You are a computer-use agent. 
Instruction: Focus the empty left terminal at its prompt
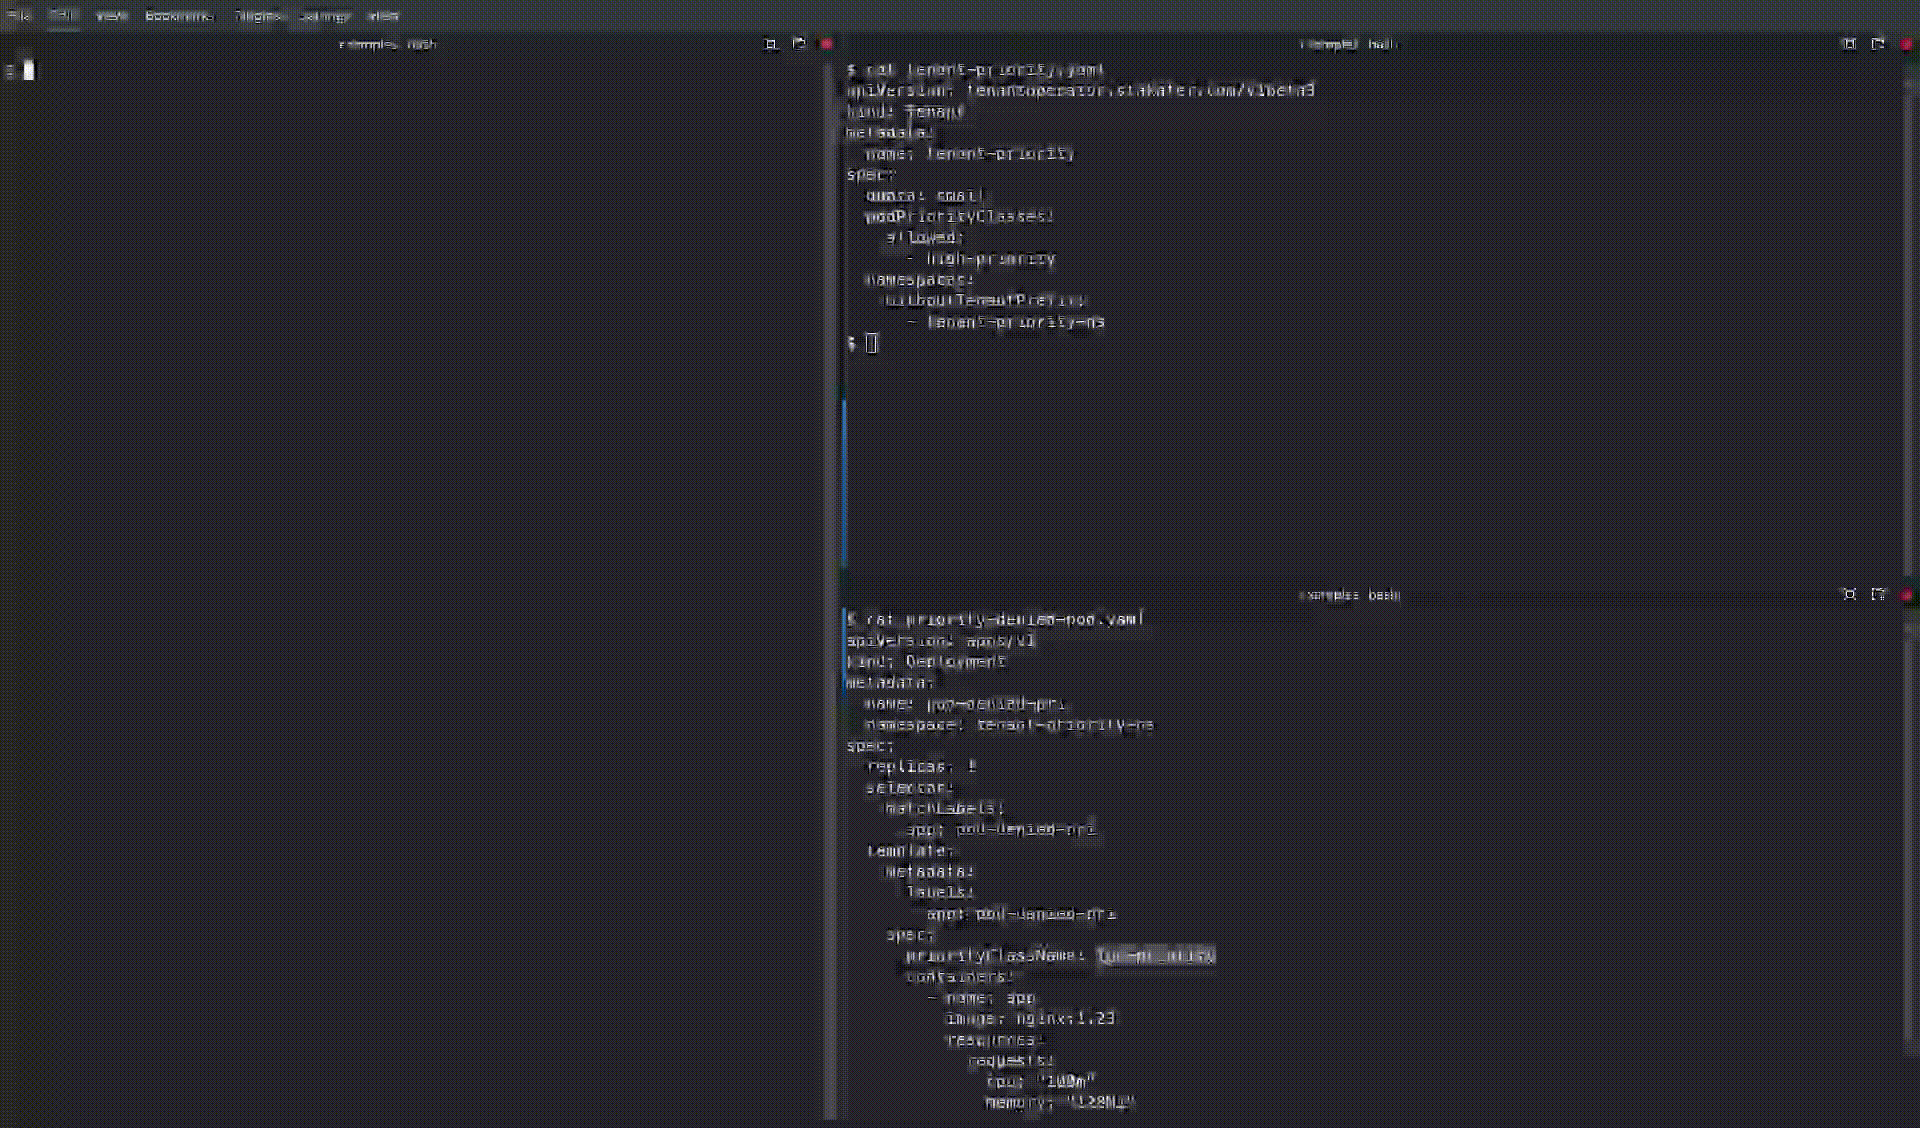29,71
